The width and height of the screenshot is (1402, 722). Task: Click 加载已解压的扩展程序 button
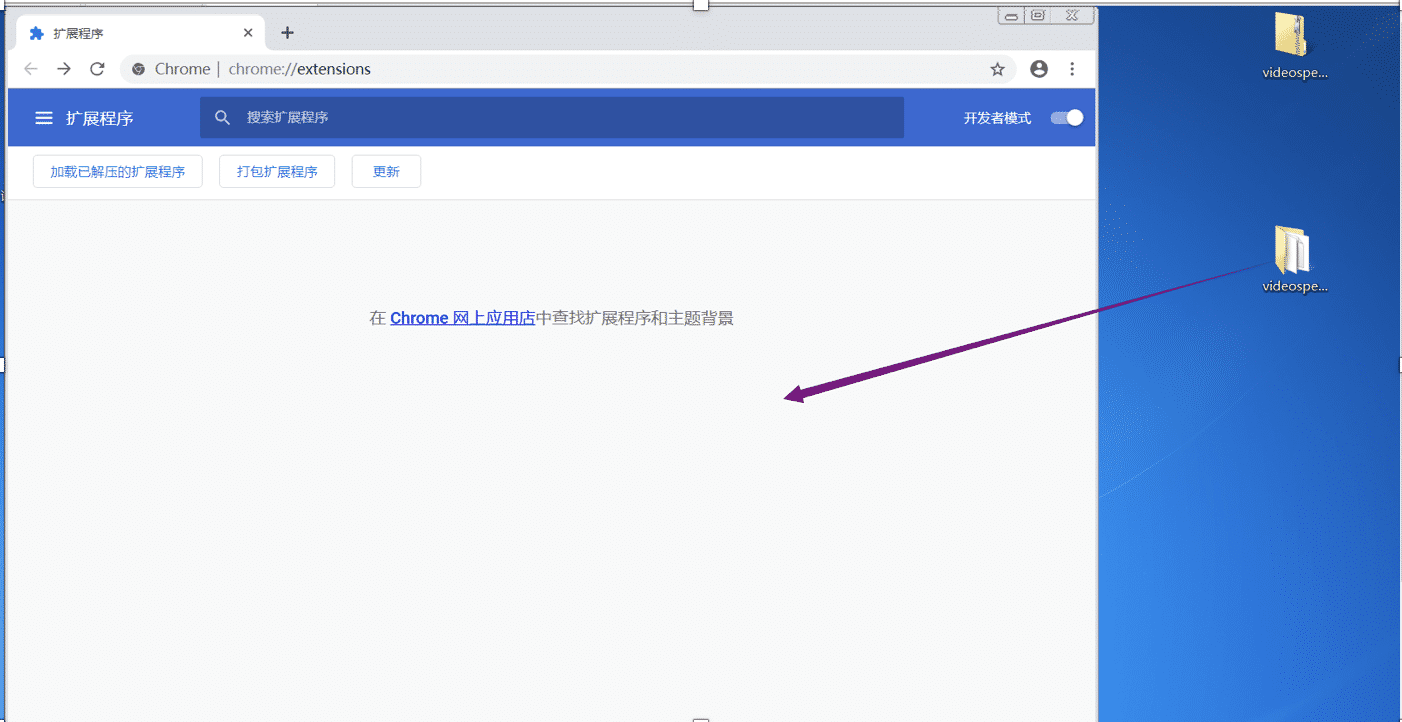click(118, 171)
